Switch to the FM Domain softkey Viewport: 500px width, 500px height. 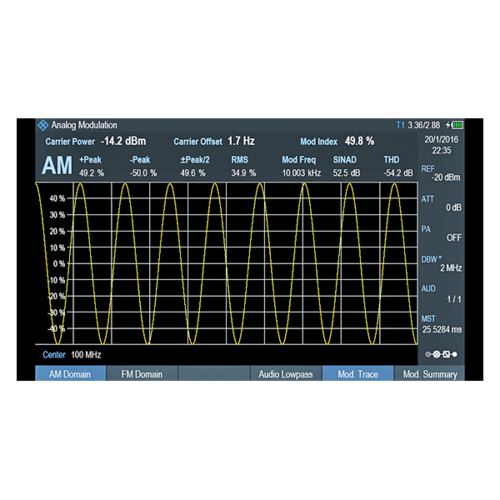pos(142,374)
